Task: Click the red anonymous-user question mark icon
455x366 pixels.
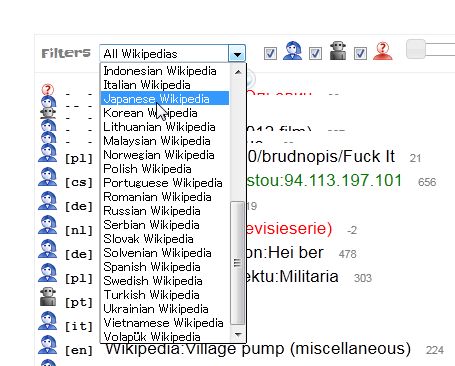Action: pos(382,51)
